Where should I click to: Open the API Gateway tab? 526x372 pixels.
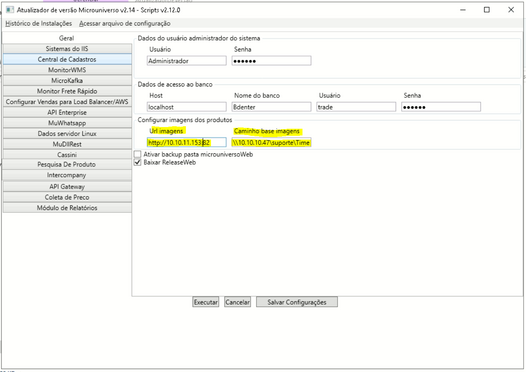(67, 187)
